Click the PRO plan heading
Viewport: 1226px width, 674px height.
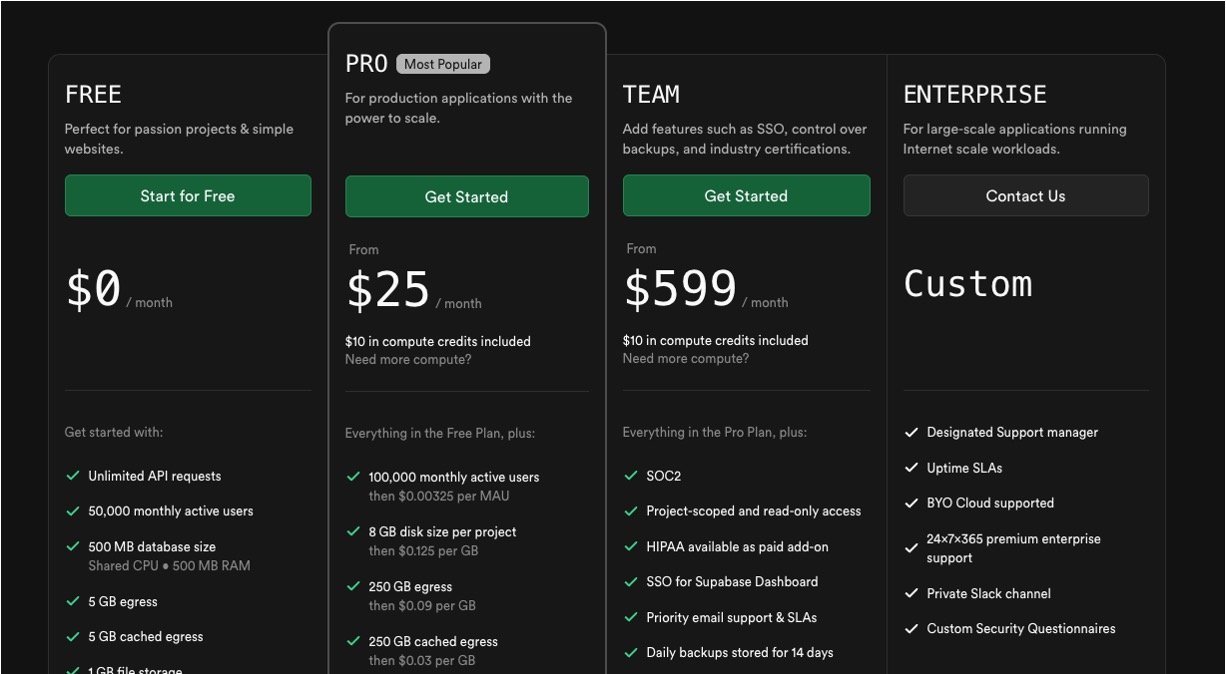pos(366,64)
